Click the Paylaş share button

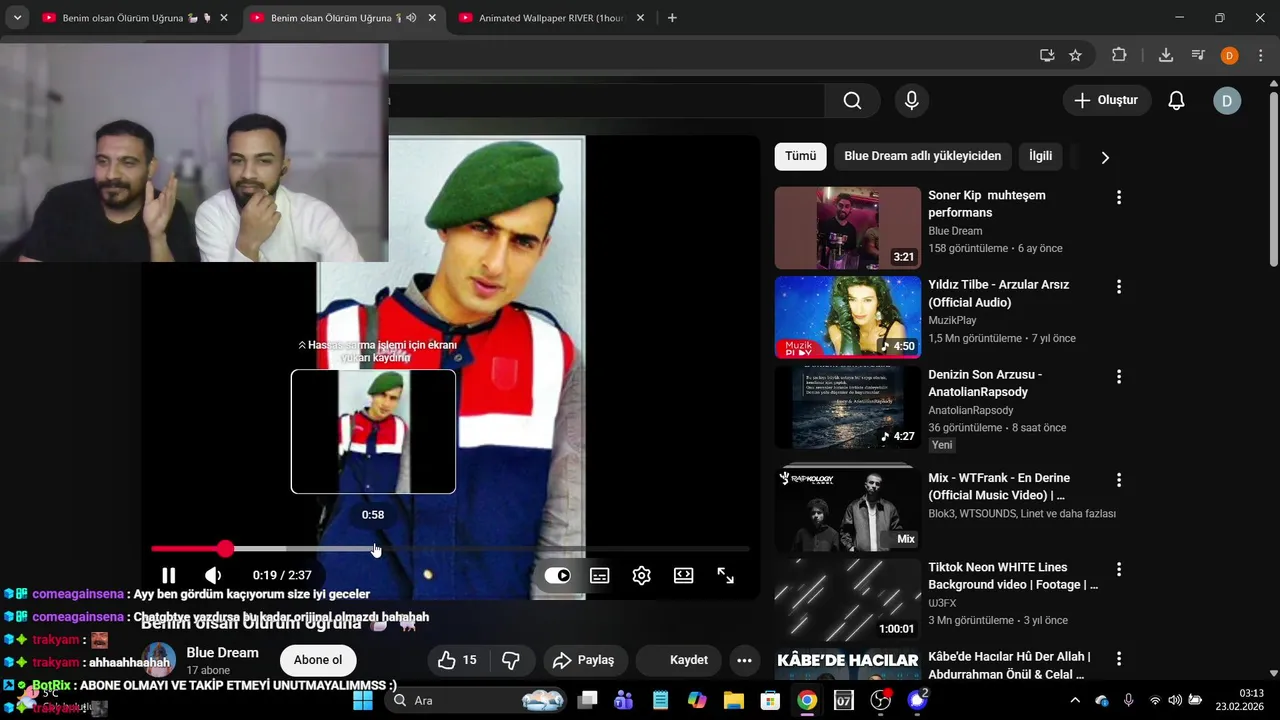584,660
